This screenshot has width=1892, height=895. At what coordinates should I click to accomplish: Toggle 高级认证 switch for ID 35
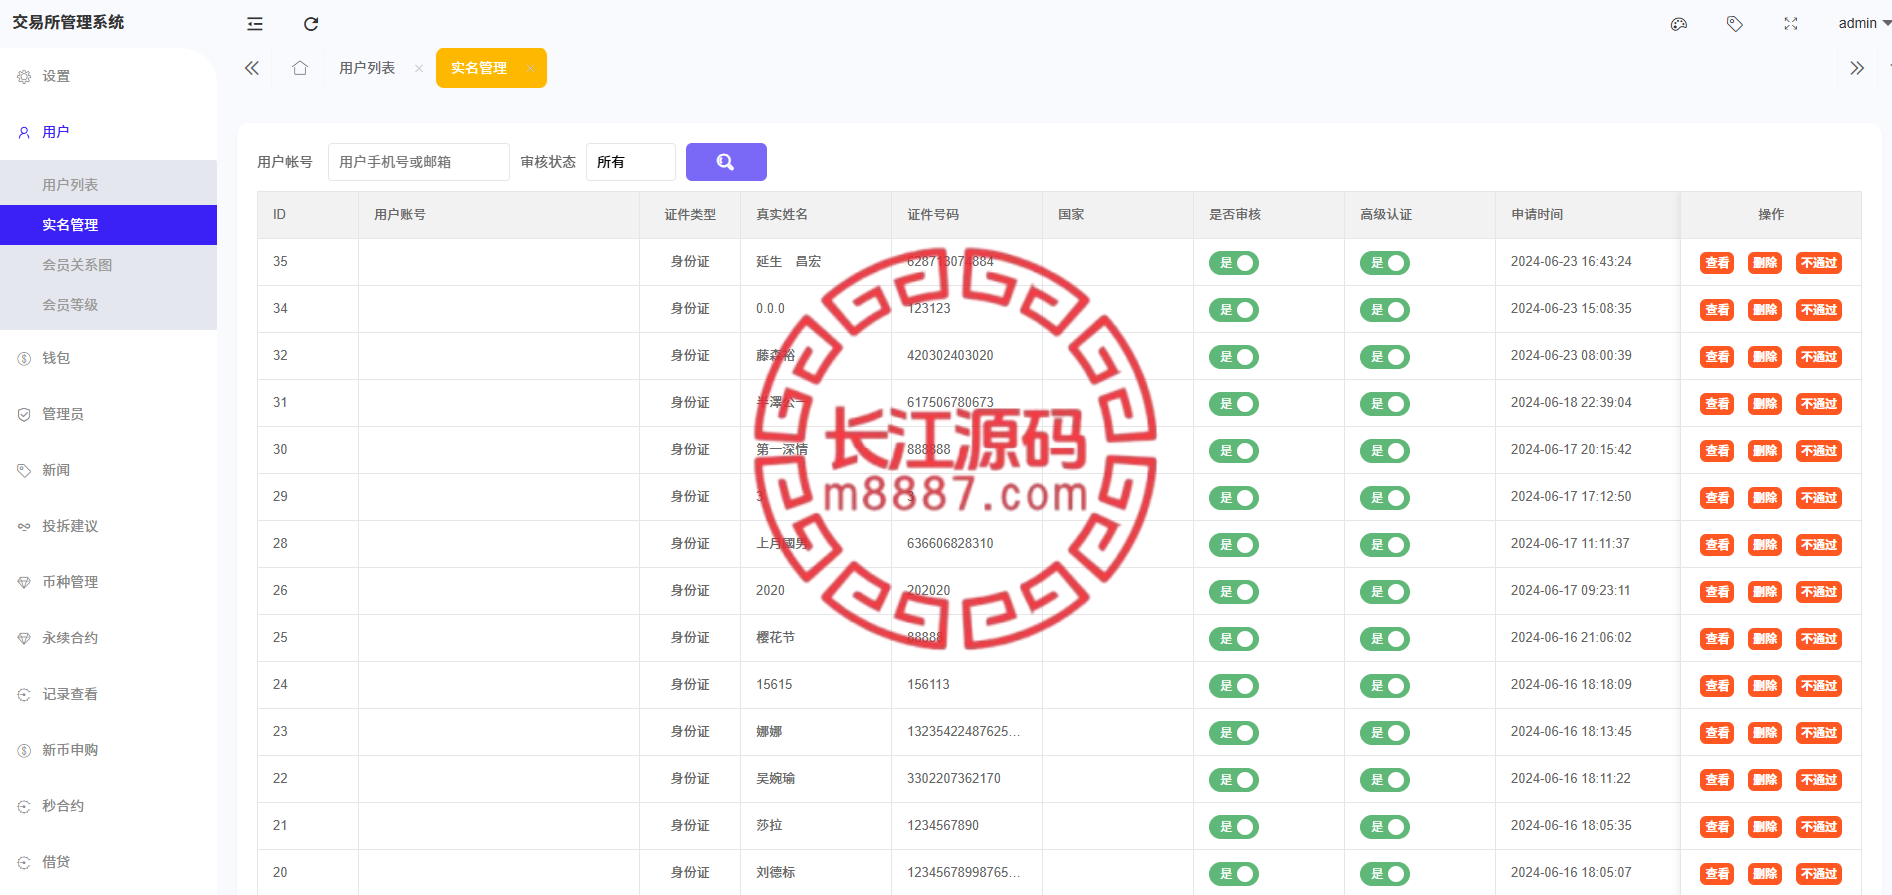click(x=1385, y=263)
